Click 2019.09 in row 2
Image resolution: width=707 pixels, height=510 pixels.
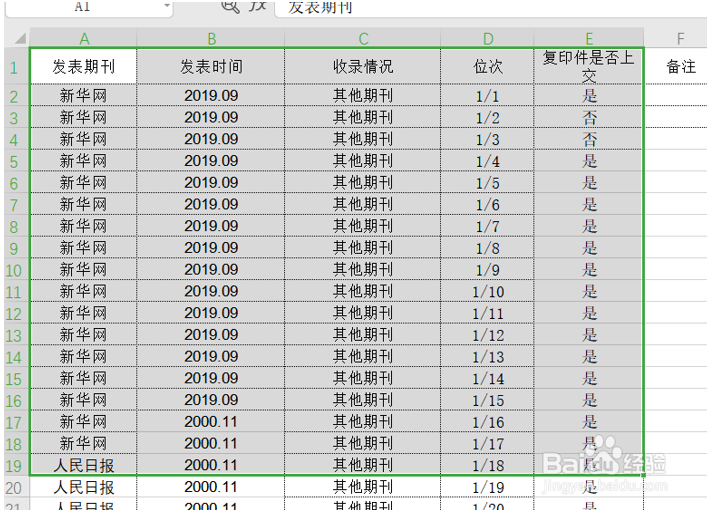(211, 96)
